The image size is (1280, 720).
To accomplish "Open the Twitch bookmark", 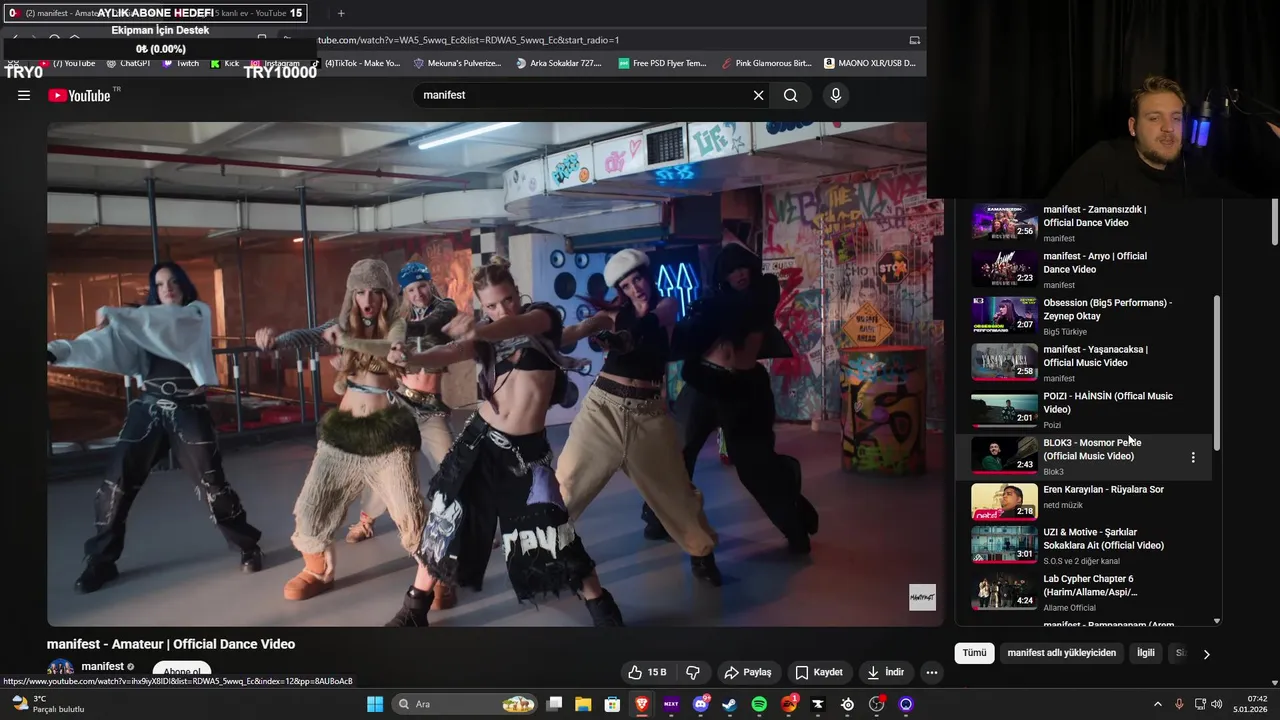I will coord(181,63).
